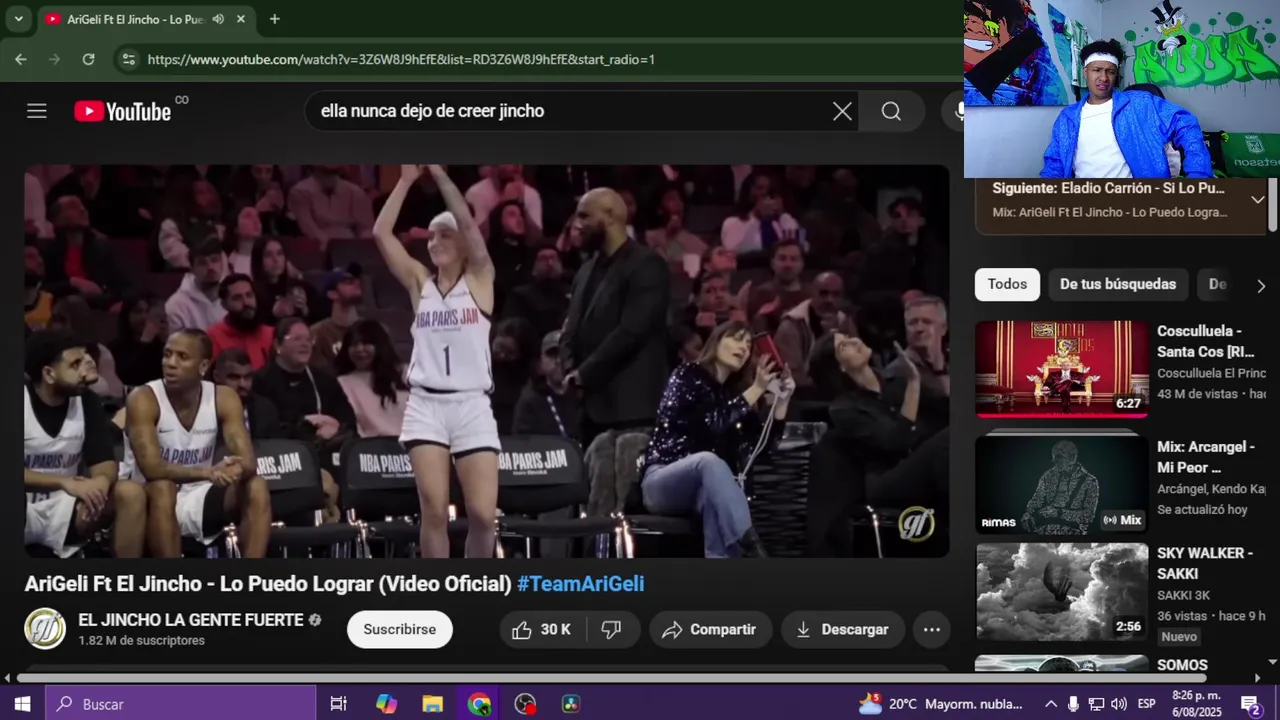Open more actions three-dot menu
The image size is (1280, 720).
pos(931,629)
